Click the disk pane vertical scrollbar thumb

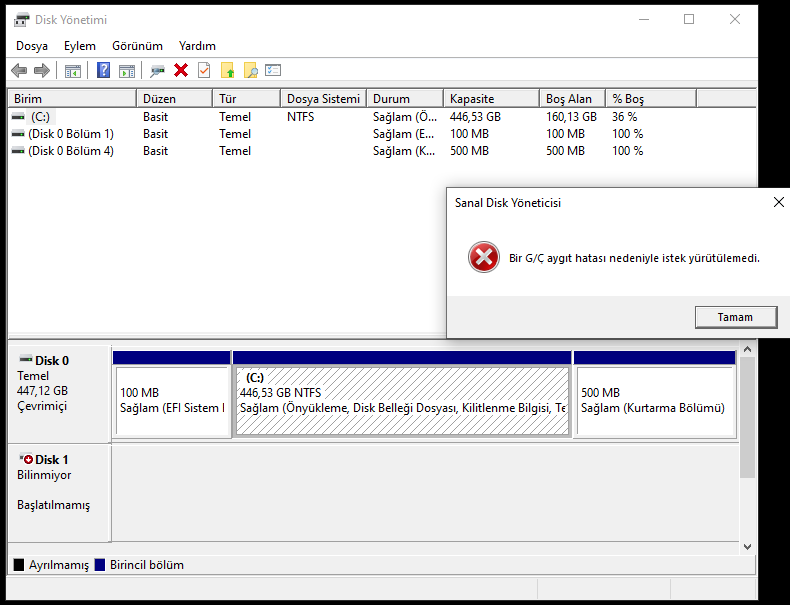(747, 417)
